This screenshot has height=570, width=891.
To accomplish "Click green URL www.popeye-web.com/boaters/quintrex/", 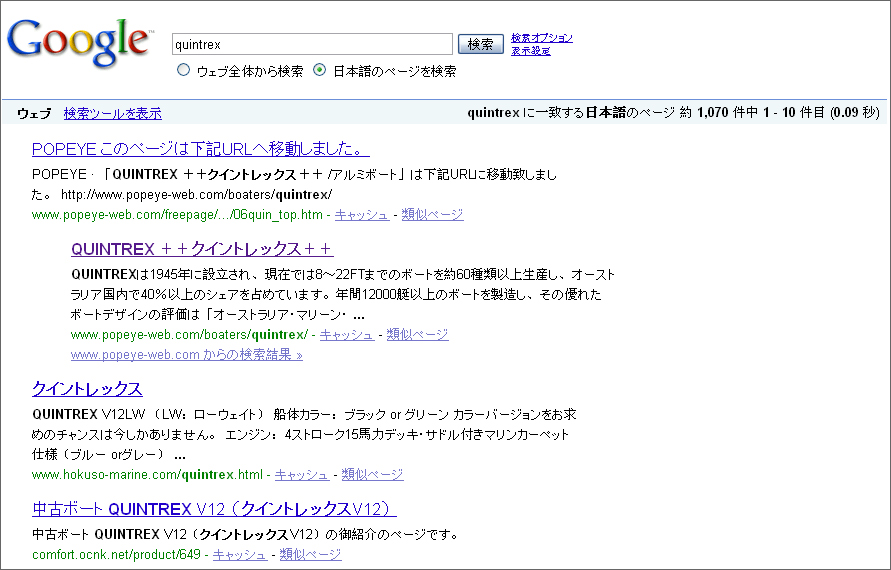I will pos(189,334).
